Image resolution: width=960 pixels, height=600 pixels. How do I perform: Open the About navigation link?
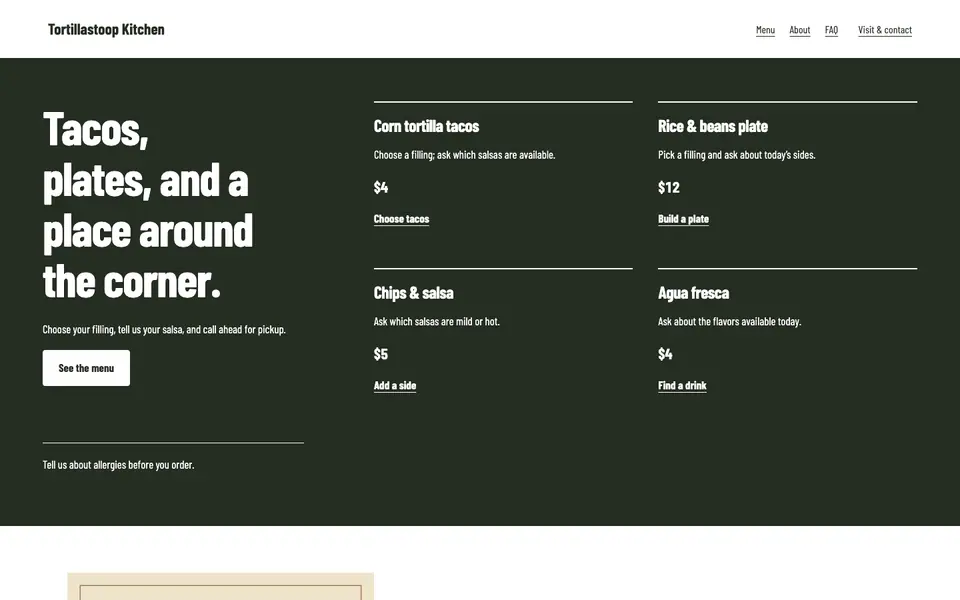tap(800, 30)
